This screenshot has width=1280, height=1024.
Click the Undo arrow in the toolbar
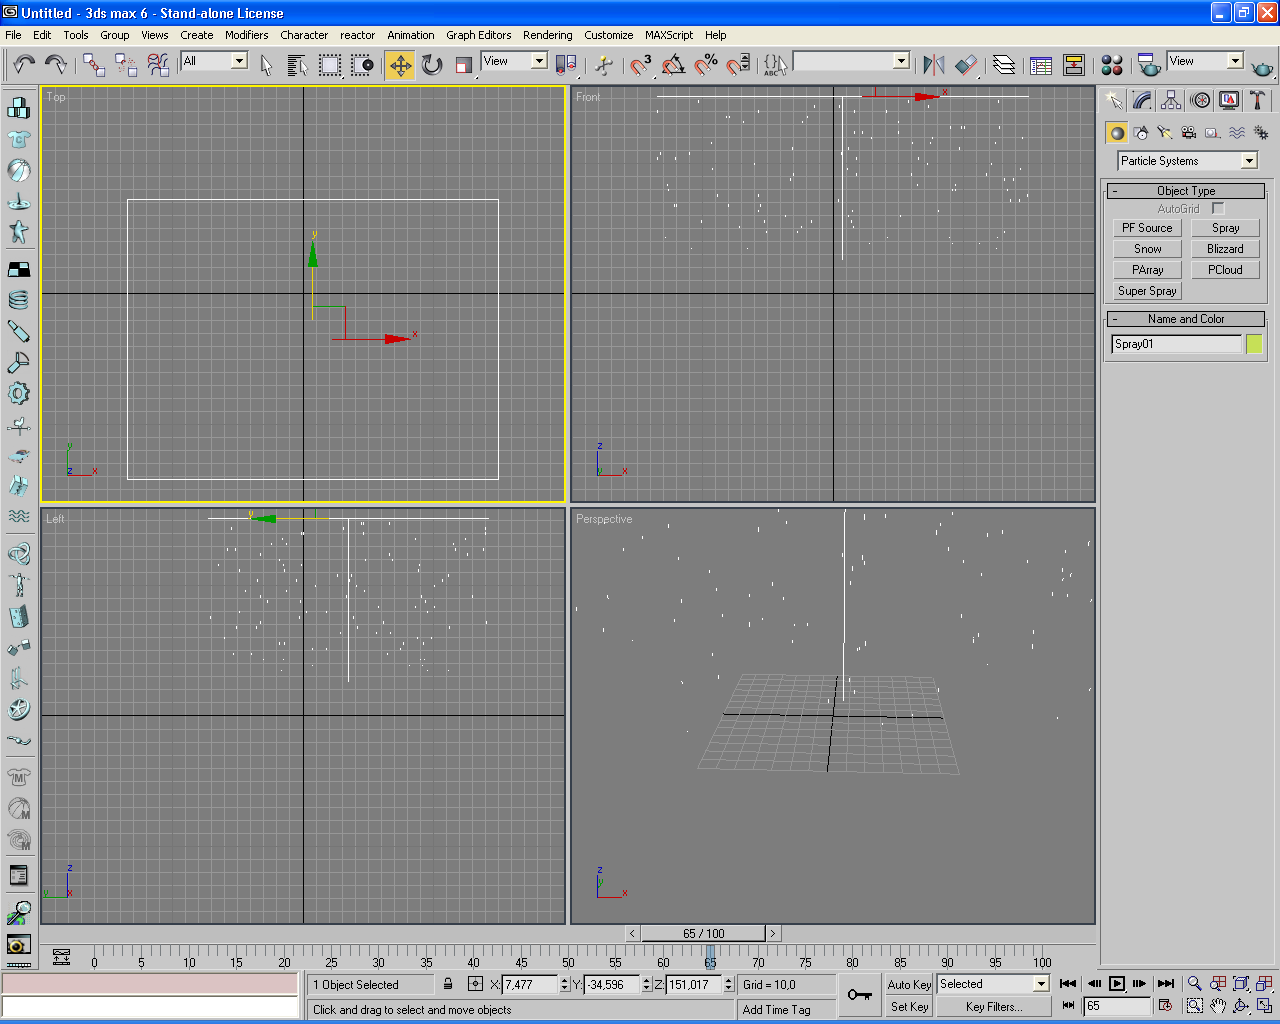[24, 65]
